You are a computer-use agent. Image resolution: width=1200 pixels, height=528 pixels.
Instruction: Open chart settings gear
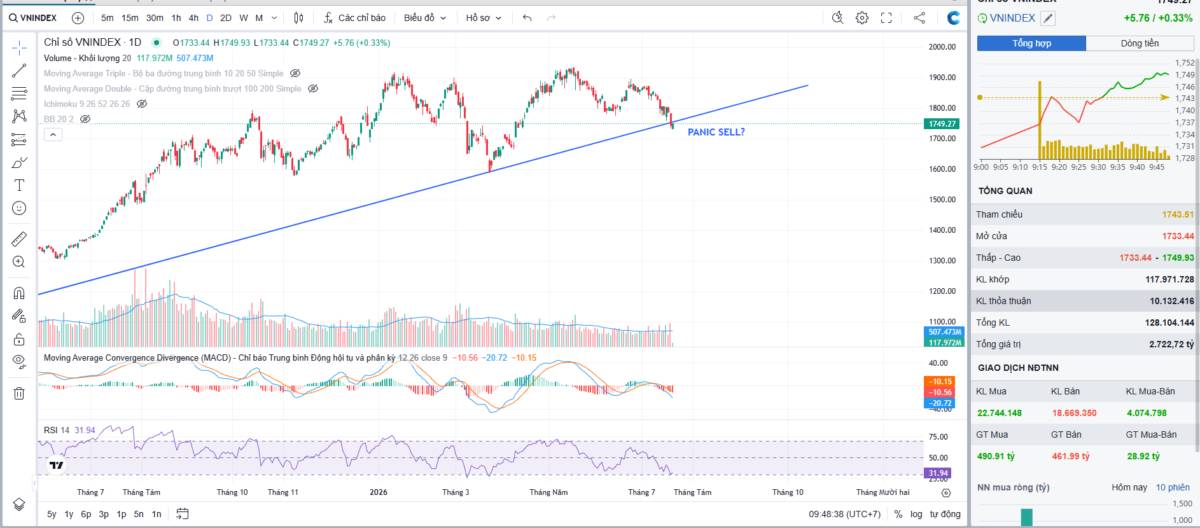pos(862,17)
